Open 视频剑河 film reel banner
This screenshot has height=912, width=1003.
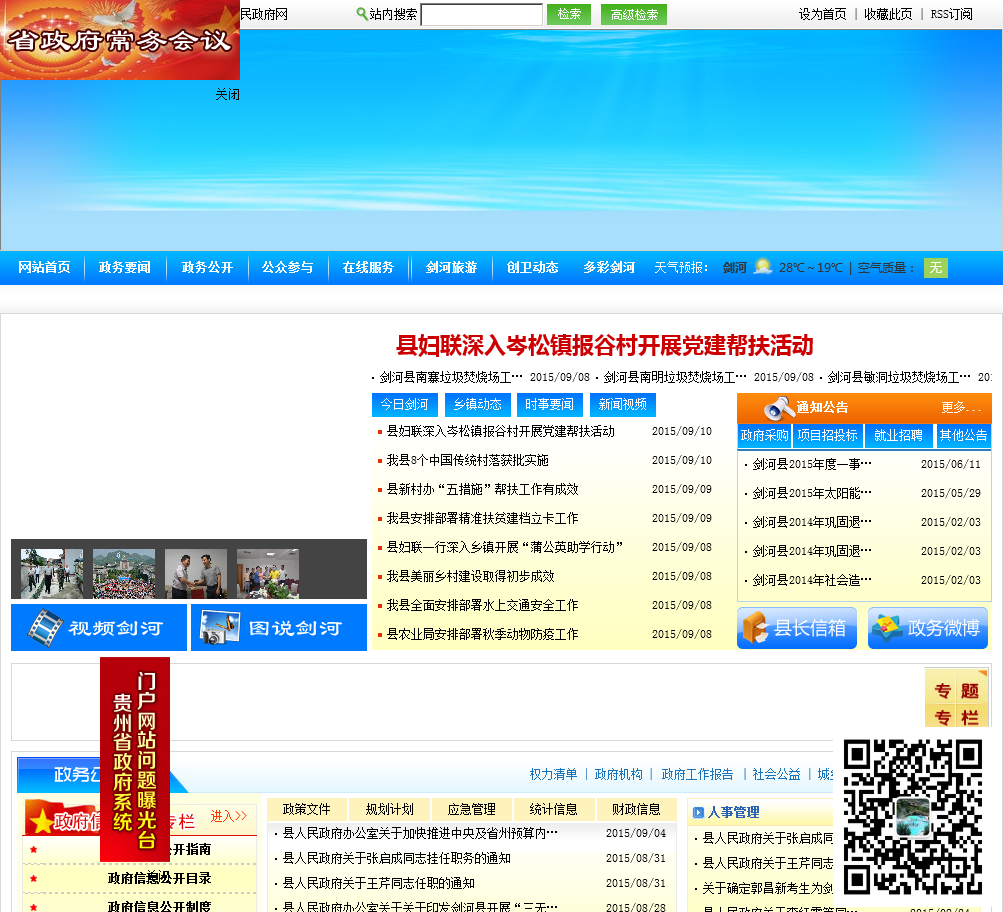pyautogui.click(x=99, y=627)
